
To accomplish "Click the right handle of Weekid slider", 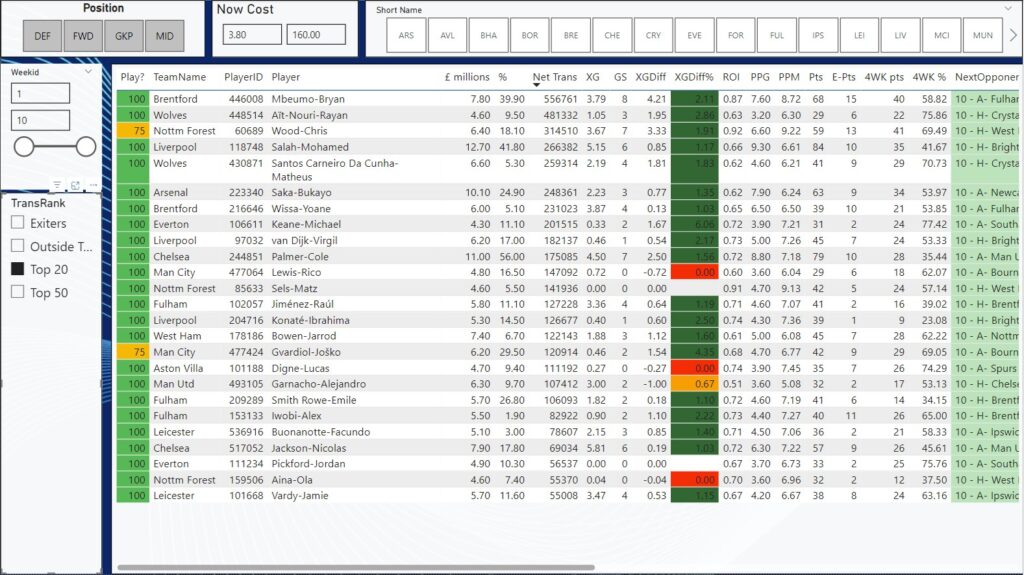I will click(x=86, y=147).
